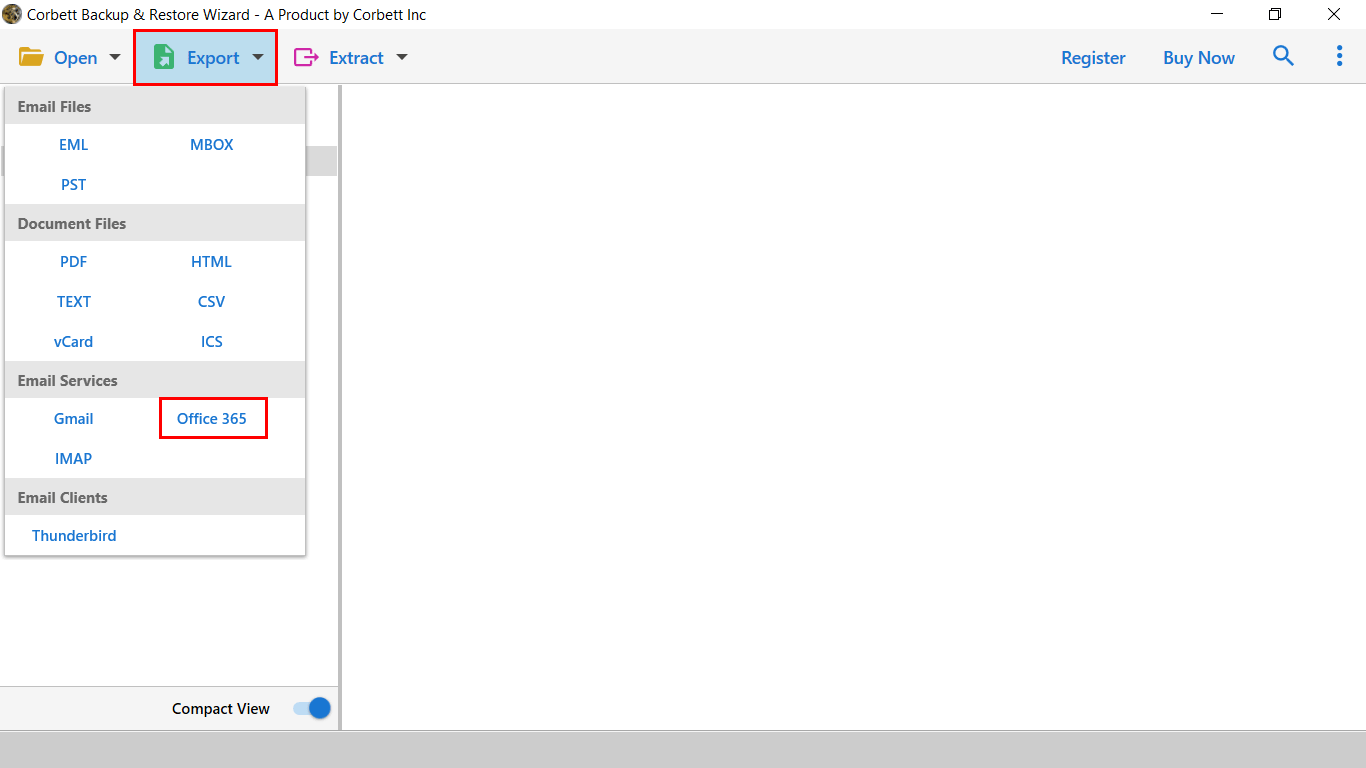Choose EML export format

[x=73, y=144]
